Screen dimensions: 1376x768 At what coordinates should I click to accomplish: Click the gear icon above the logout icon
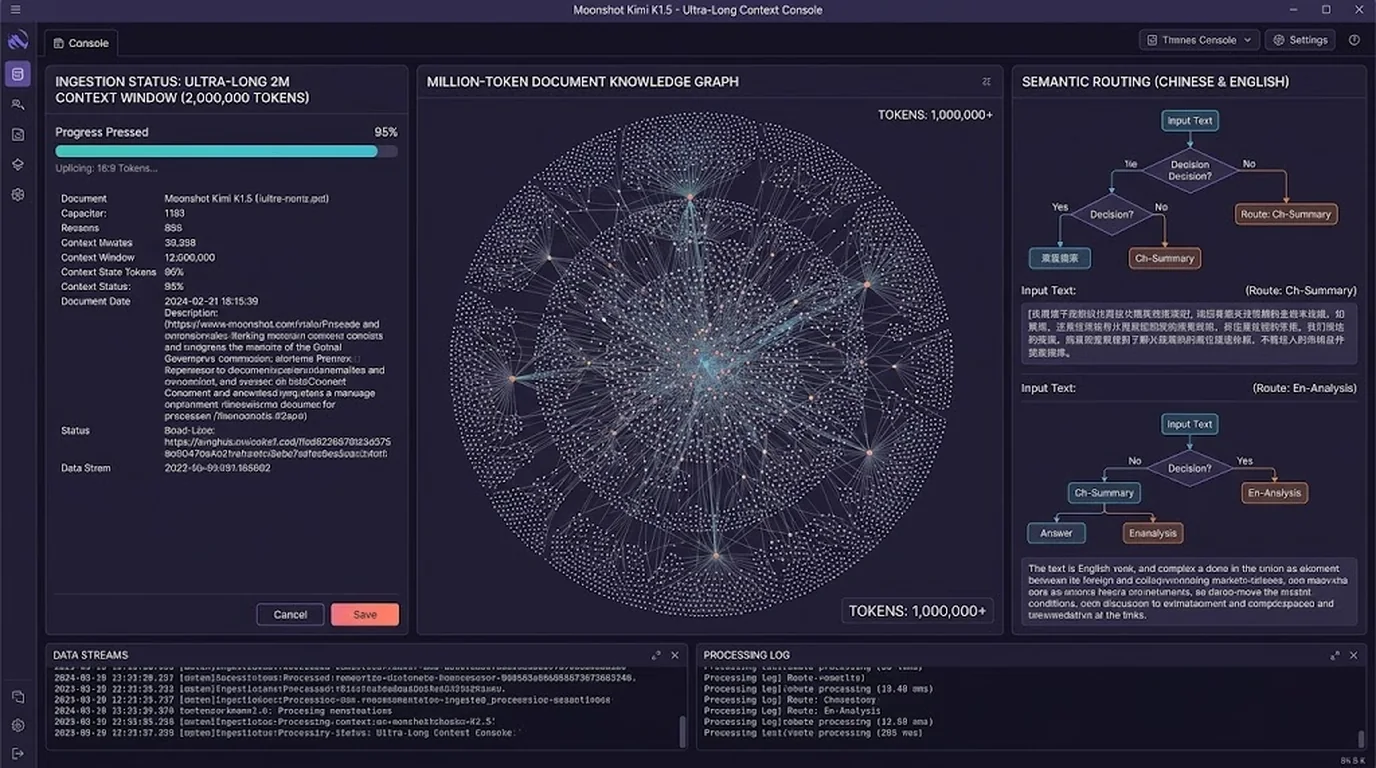[x=17, y=725]
